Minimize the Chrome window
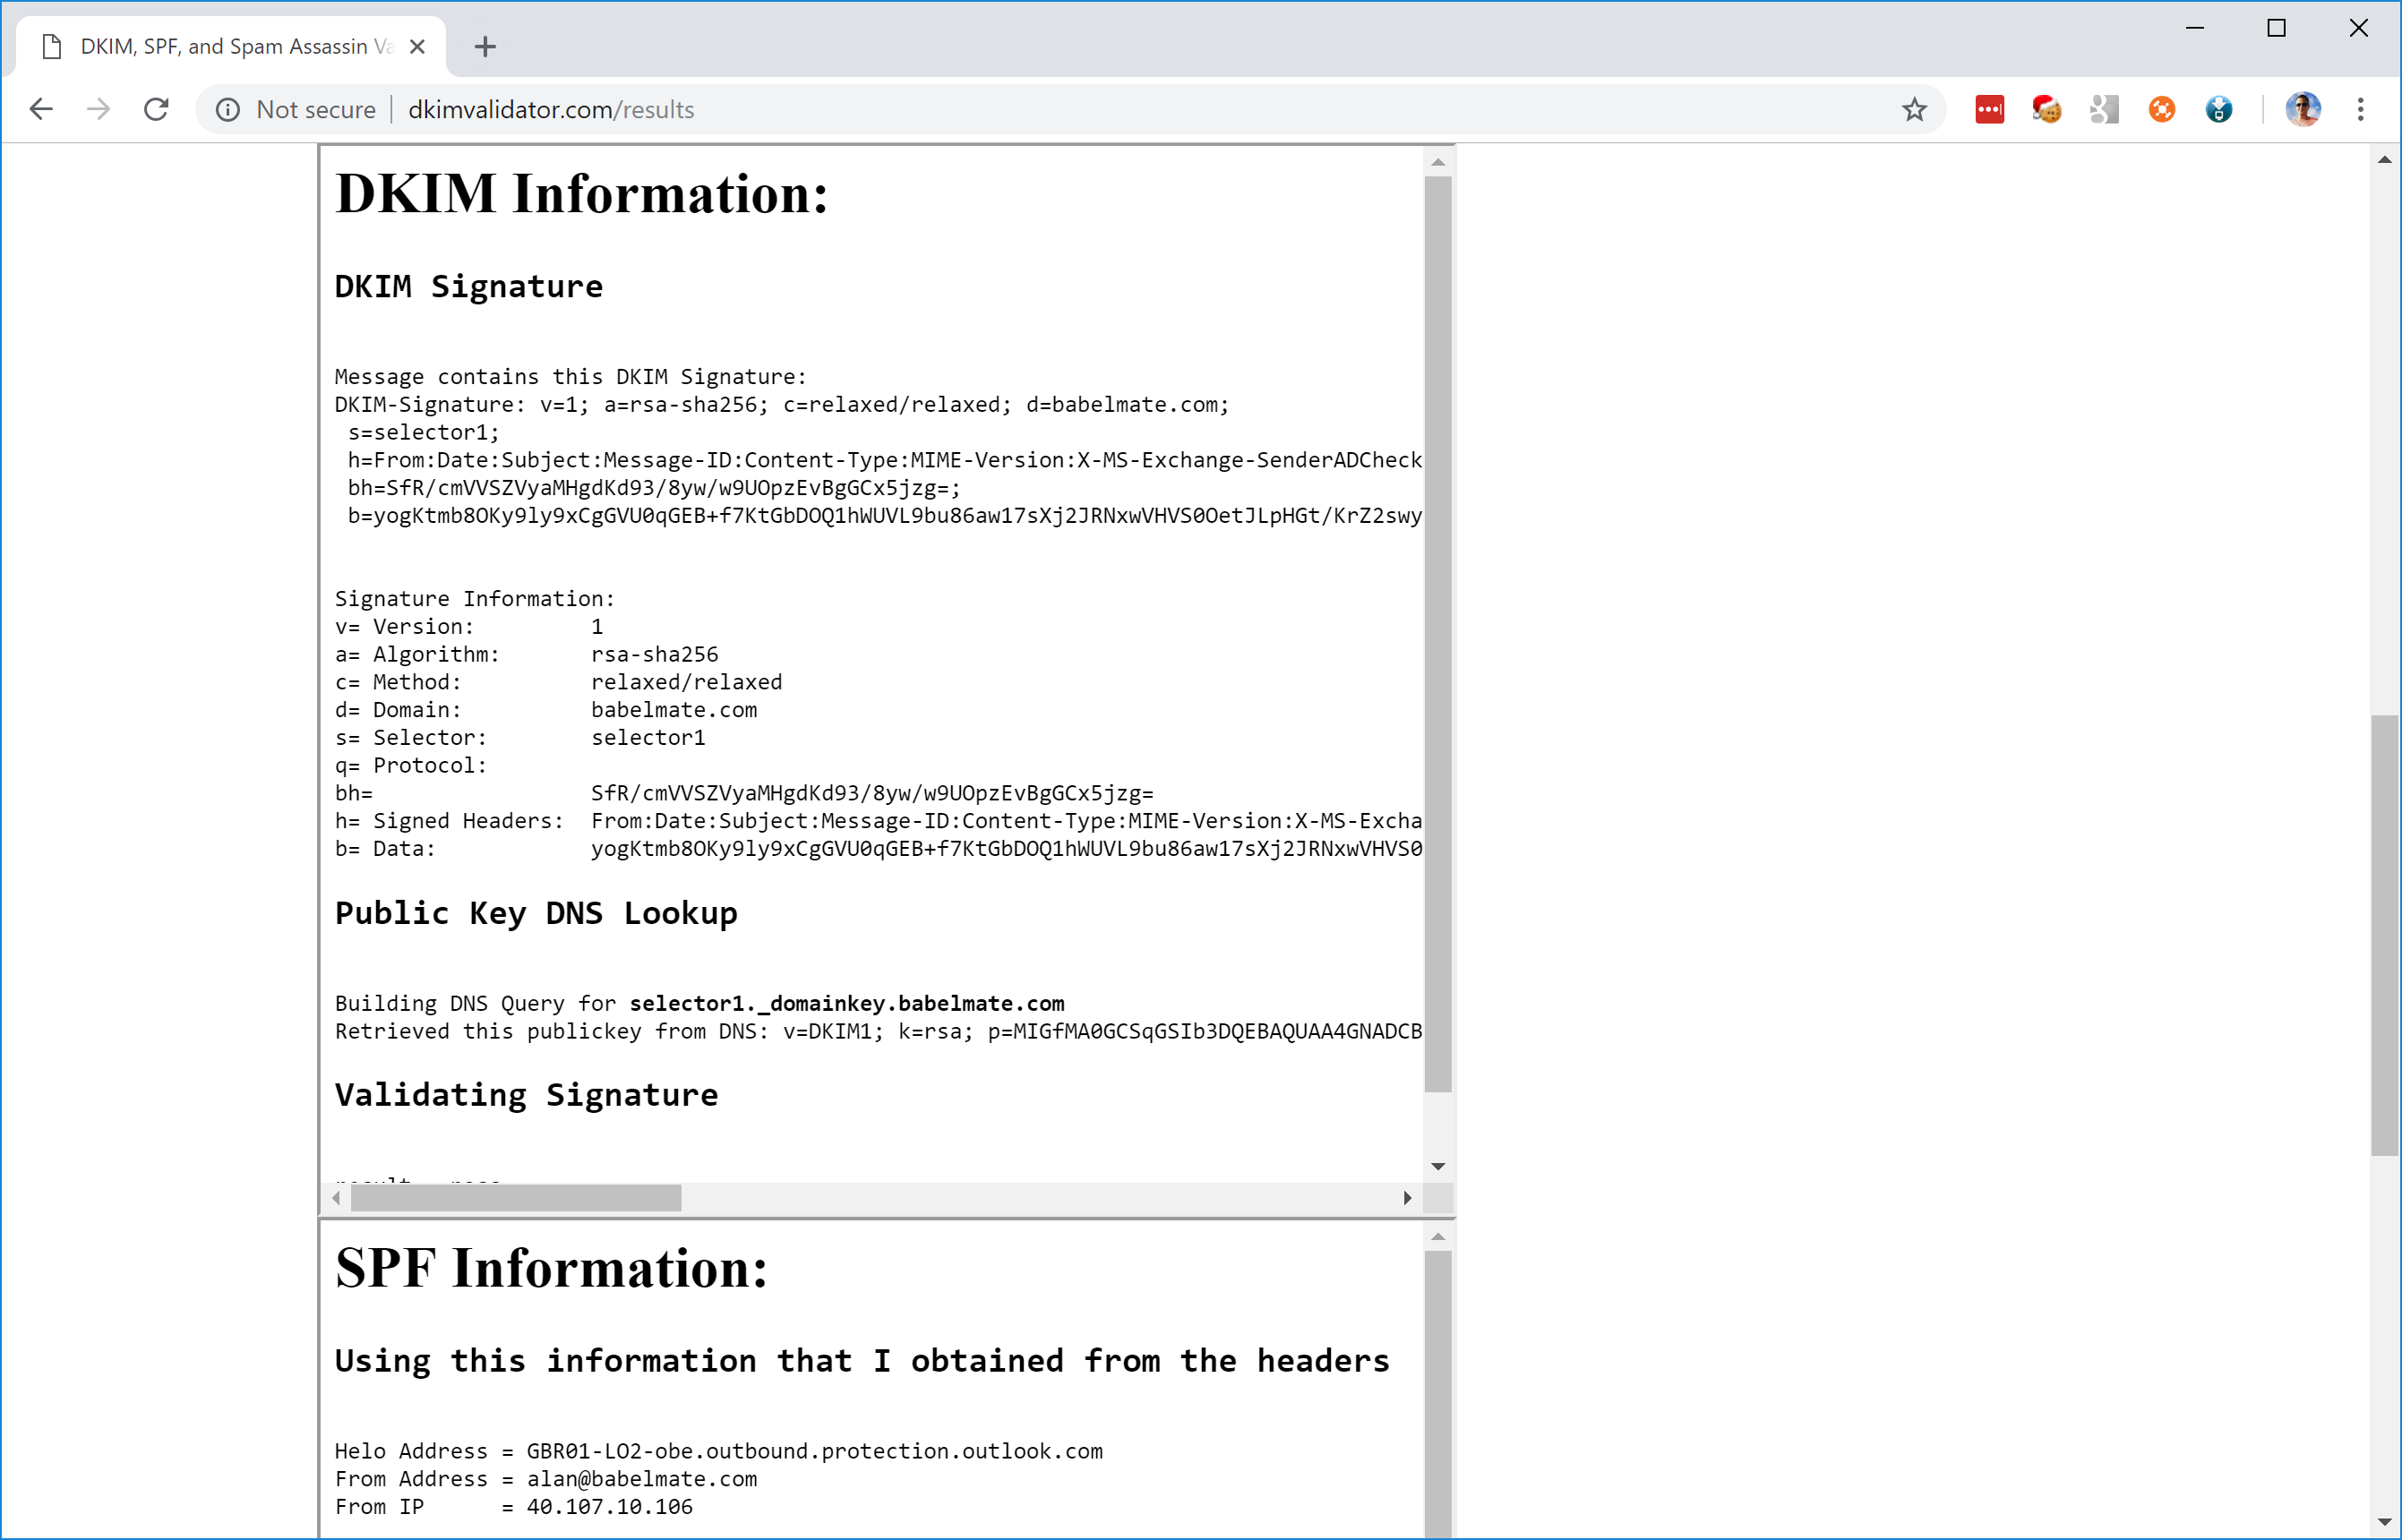This screenshot has width=2402, height=1540. (x=2195, y=28)
